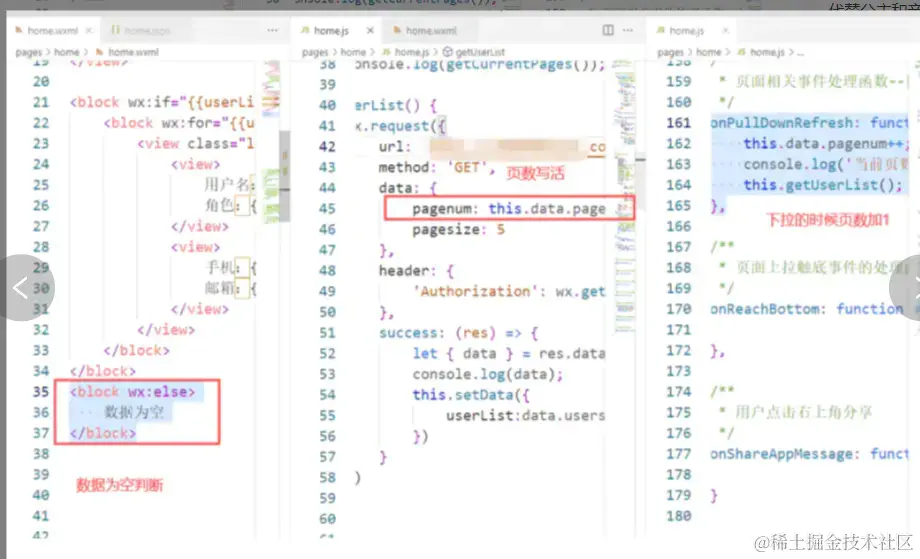Select home.js tab in middle pane

(330, 31)
